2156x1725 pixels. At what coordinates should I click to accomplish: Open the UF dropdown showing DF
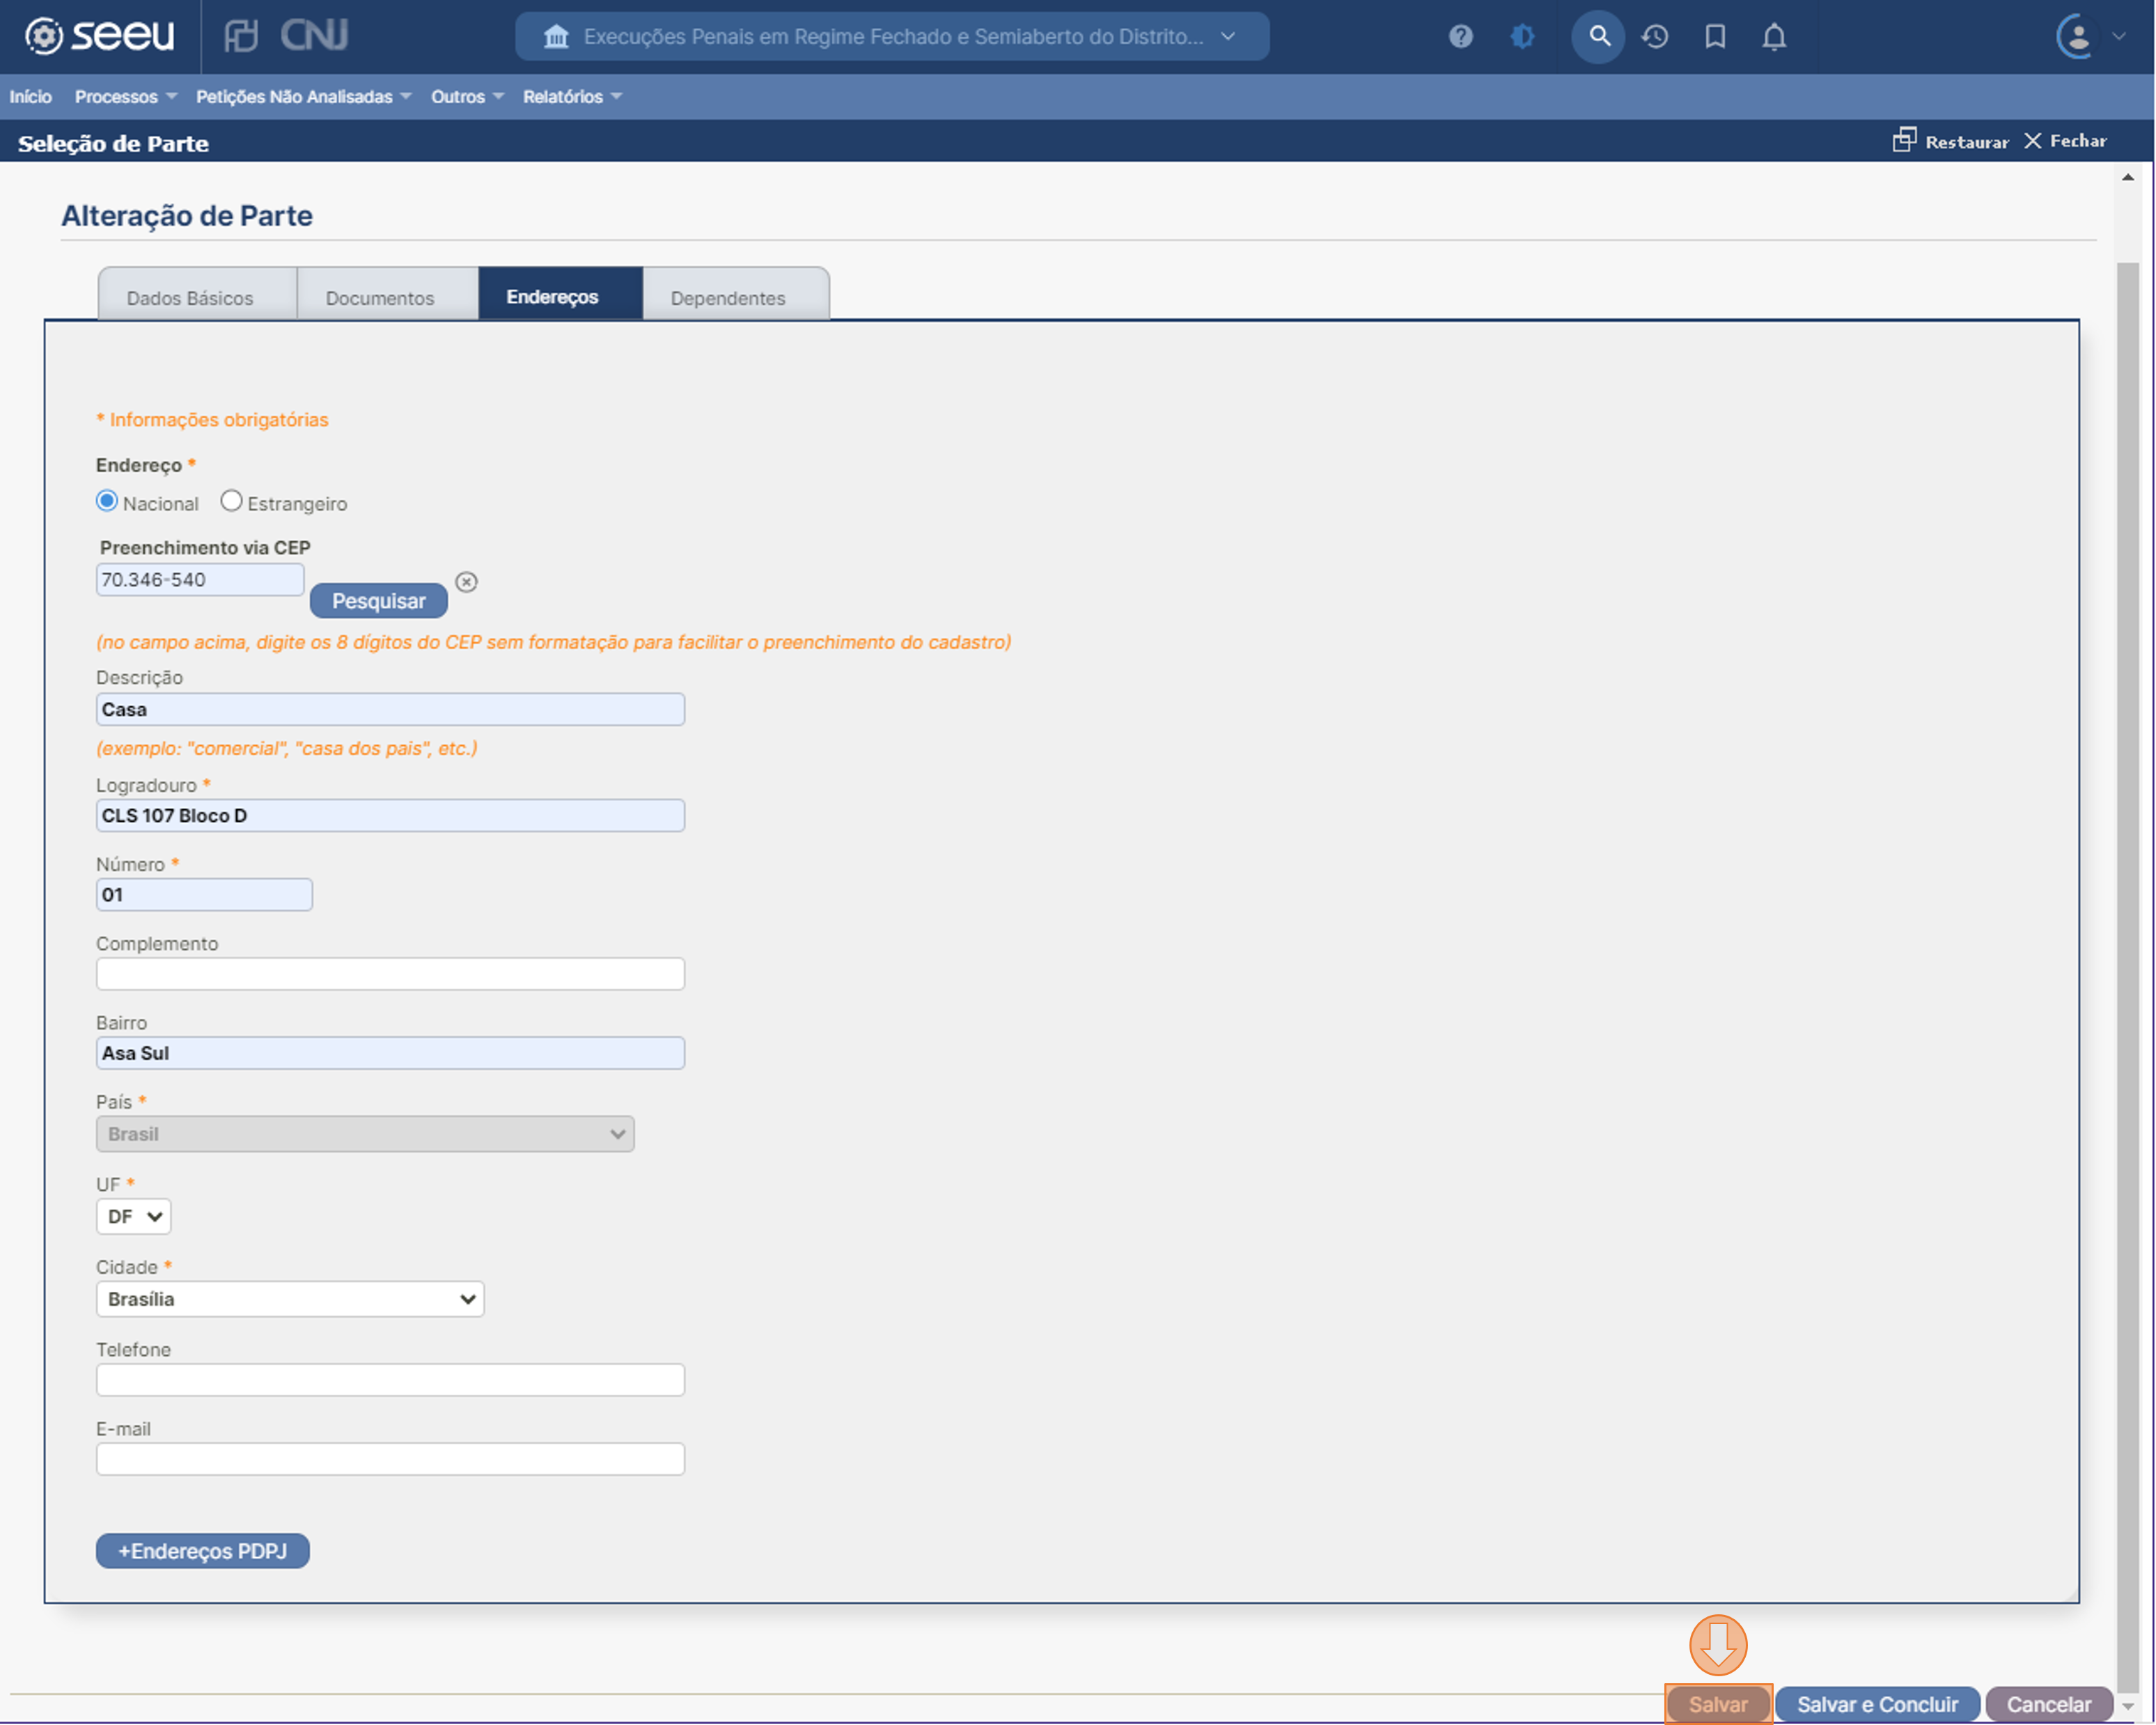point(134,1216)
